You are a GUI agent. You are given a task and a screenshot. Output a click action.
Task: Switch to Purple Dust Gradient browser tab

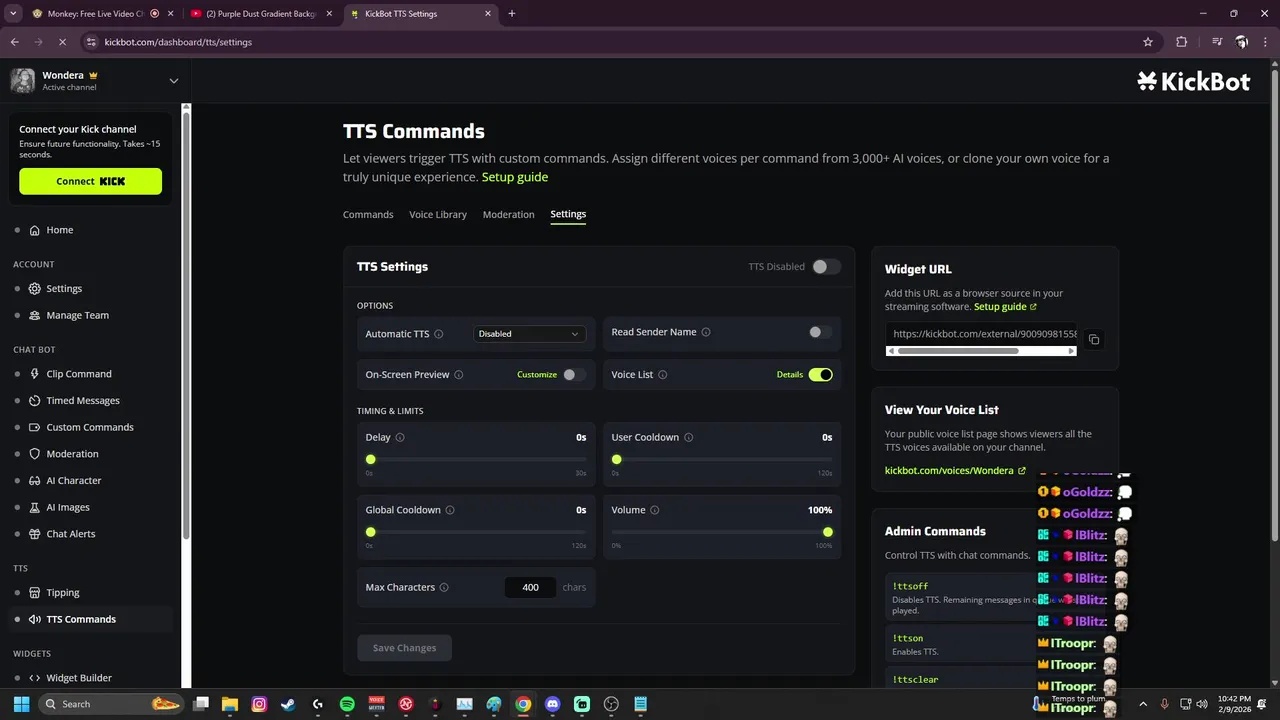tap(260, 14)
